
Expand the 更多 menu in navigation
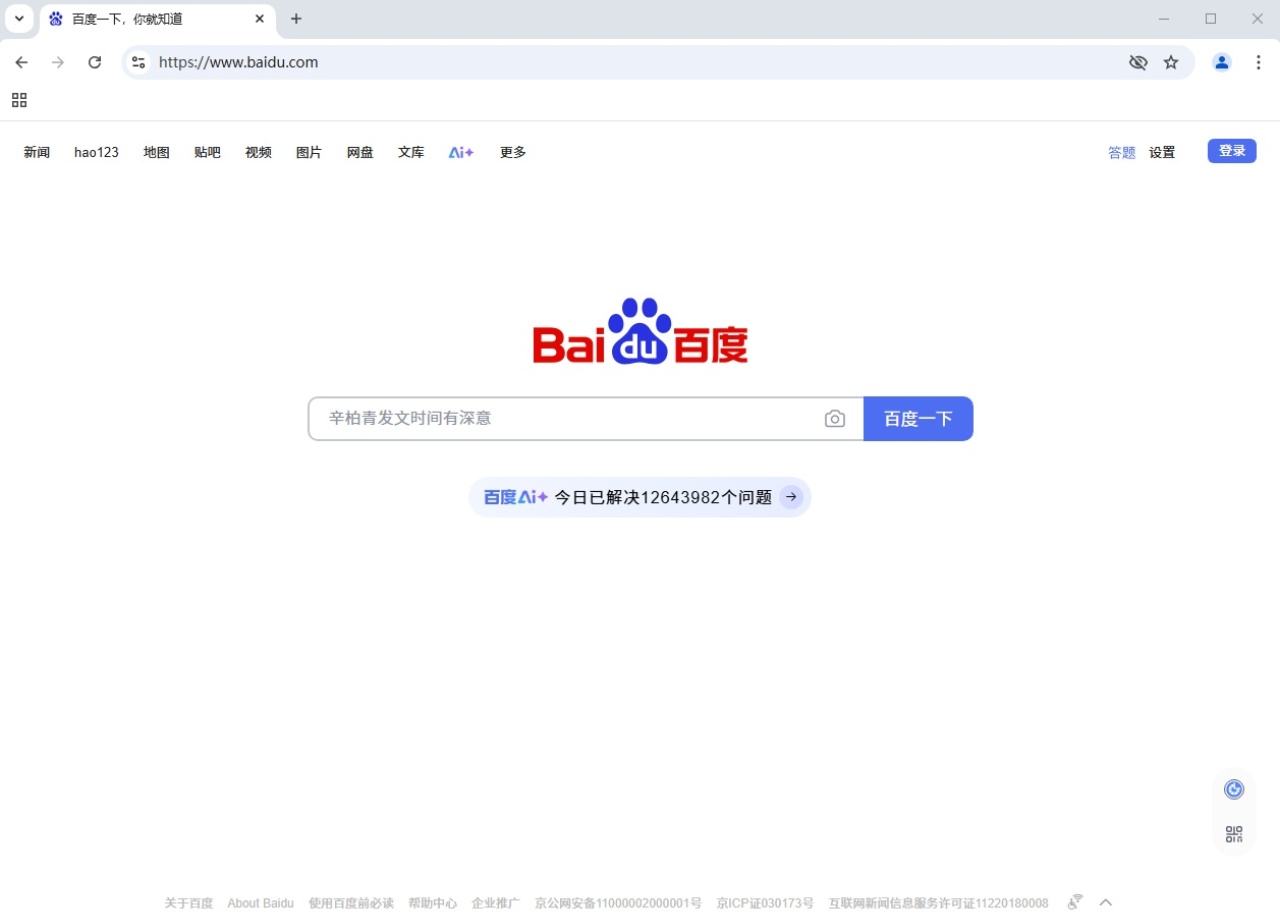(513, 153)
